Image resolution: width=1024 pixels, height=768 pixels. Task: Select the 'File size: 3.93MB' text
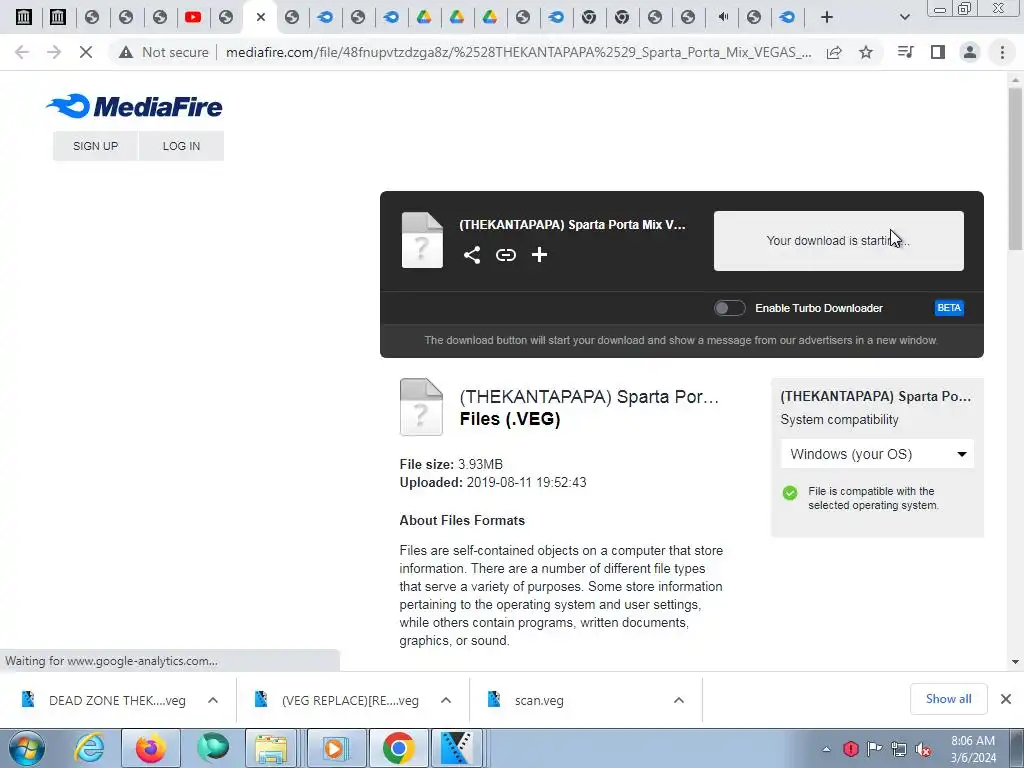tap(451, 464)
